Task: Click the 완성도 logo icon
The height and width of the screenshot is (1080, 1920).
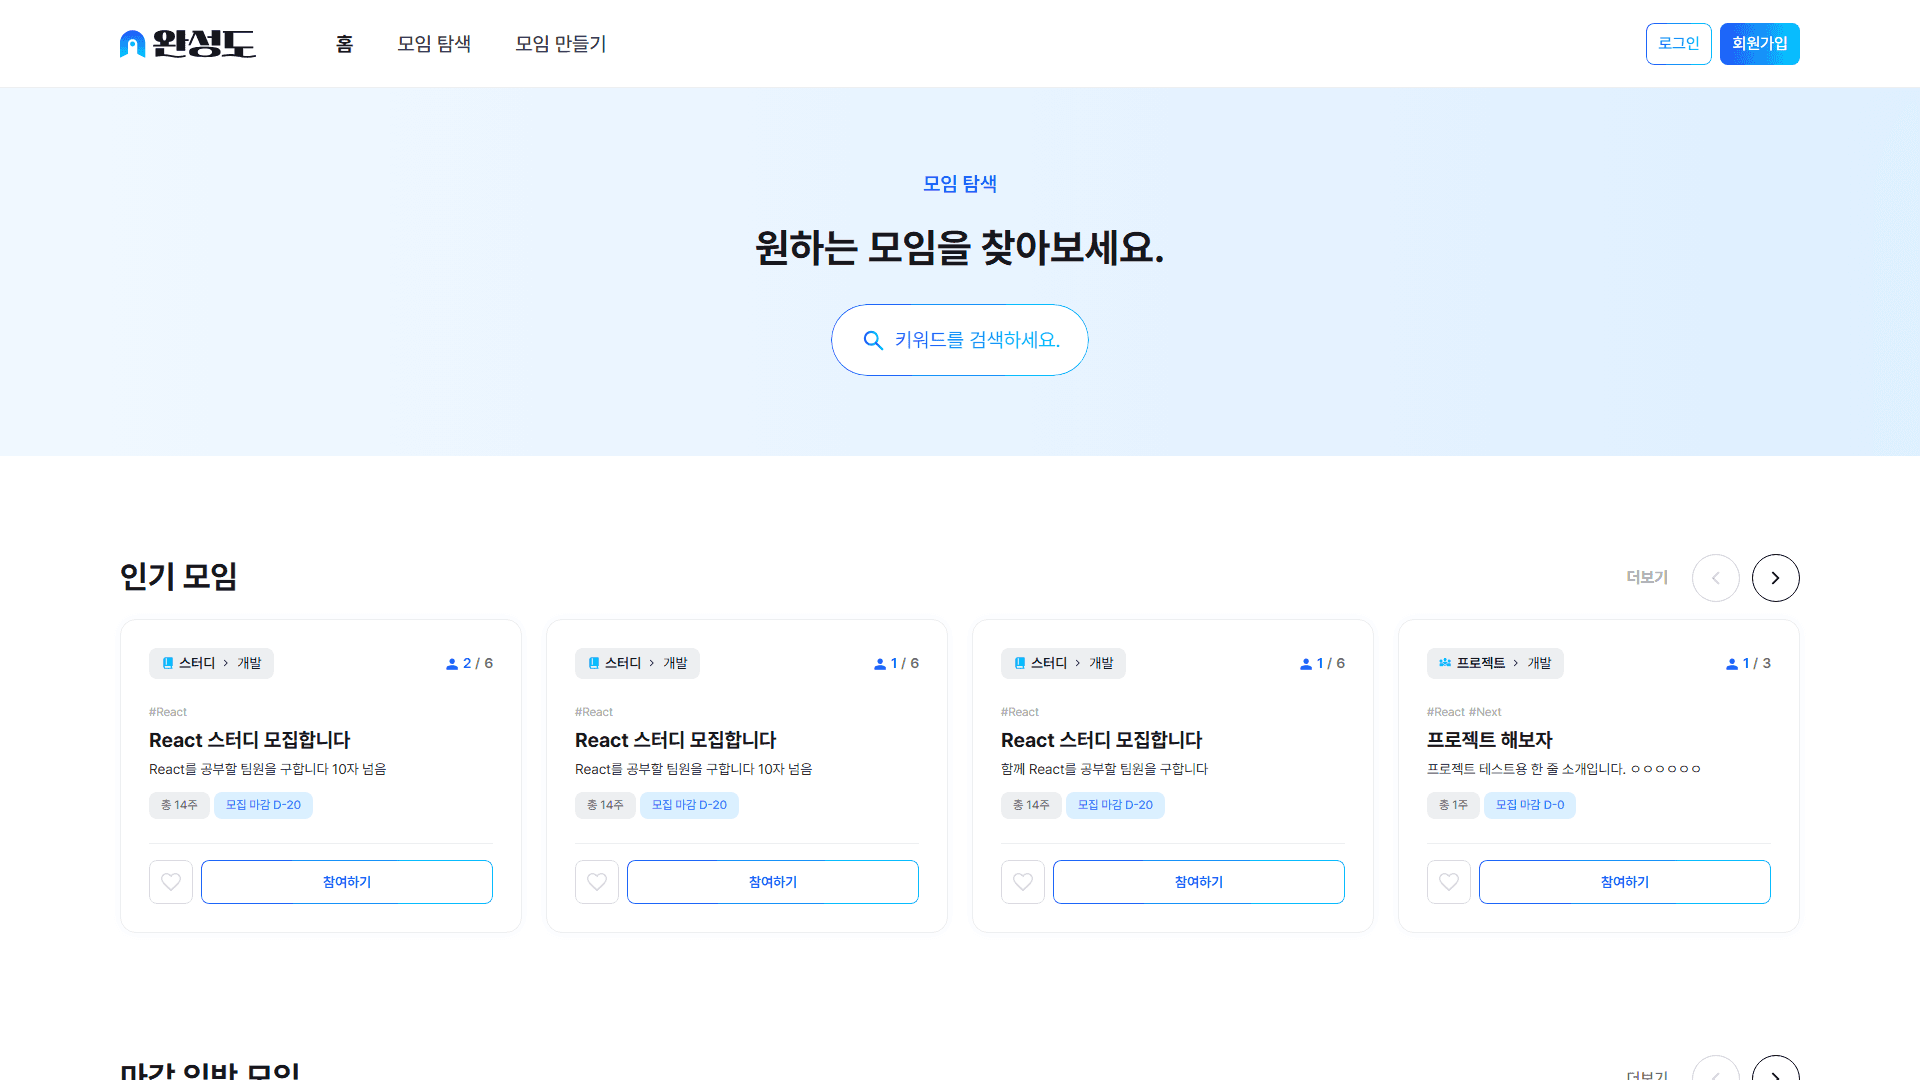Action: point(132,44)
